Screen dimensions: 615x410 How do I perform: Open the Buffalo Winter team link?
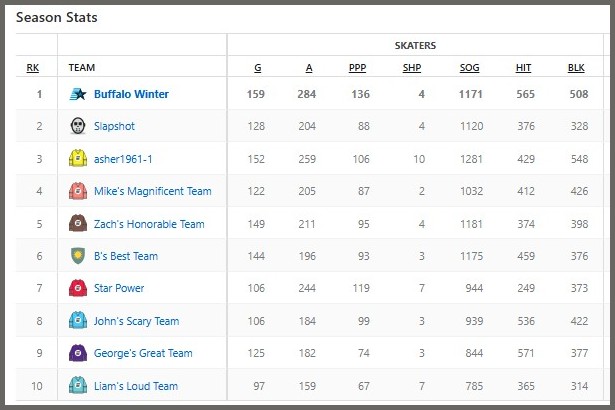pyautogui.click(x=131, y=95)
